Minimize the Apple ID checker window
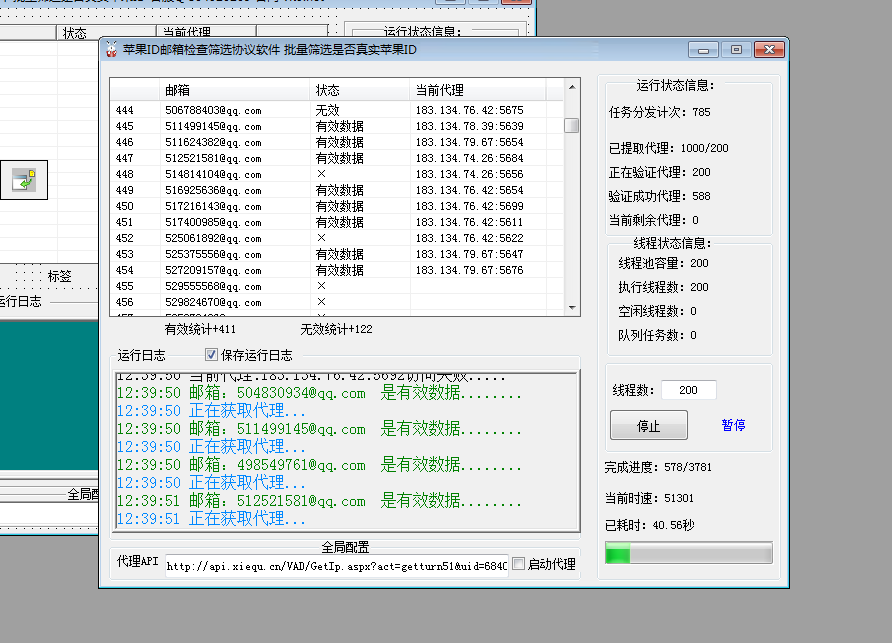Viewport: 892px width, 643px height. click(x=703, y=50)
